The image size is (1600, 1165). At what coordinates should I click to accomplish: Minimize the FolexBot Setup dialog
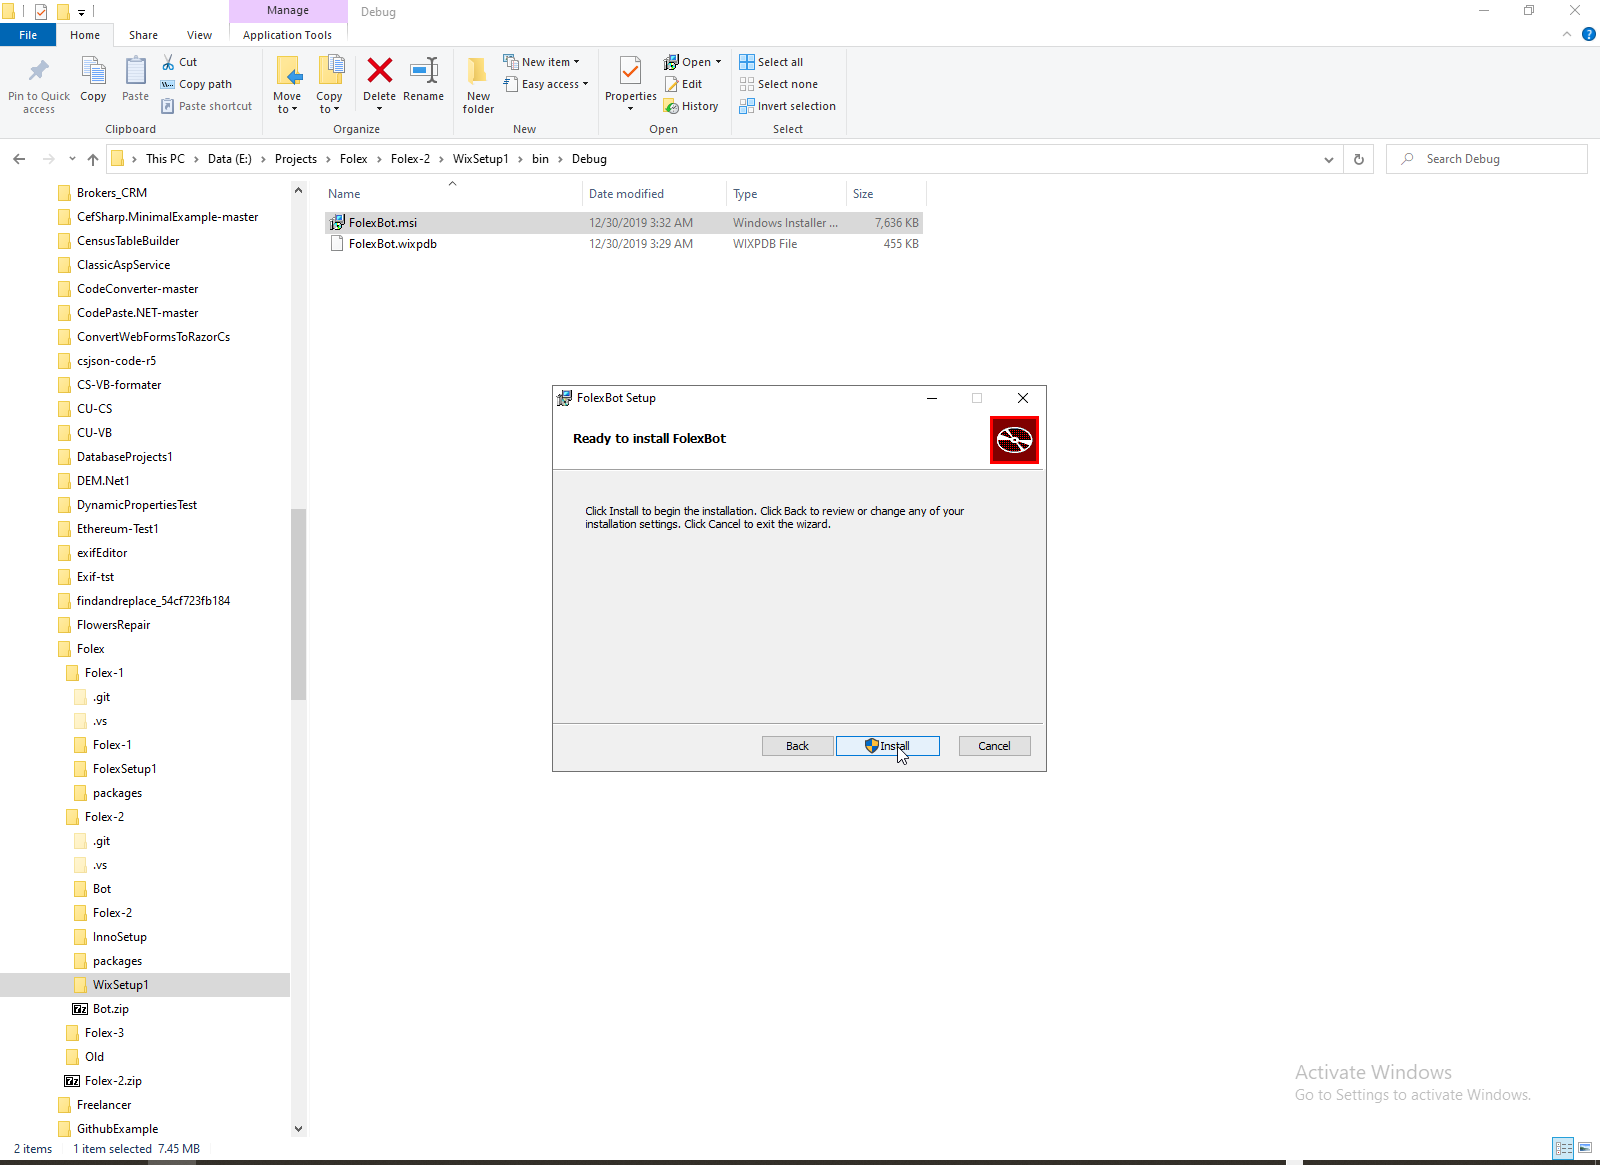(932, 398)
